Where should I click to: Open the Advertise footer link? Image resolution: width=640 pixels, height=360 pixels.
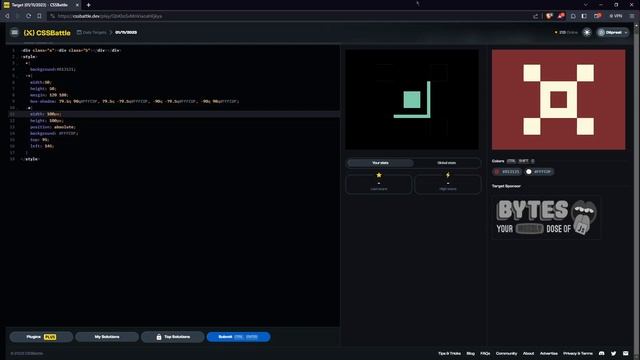pos(549,353)
